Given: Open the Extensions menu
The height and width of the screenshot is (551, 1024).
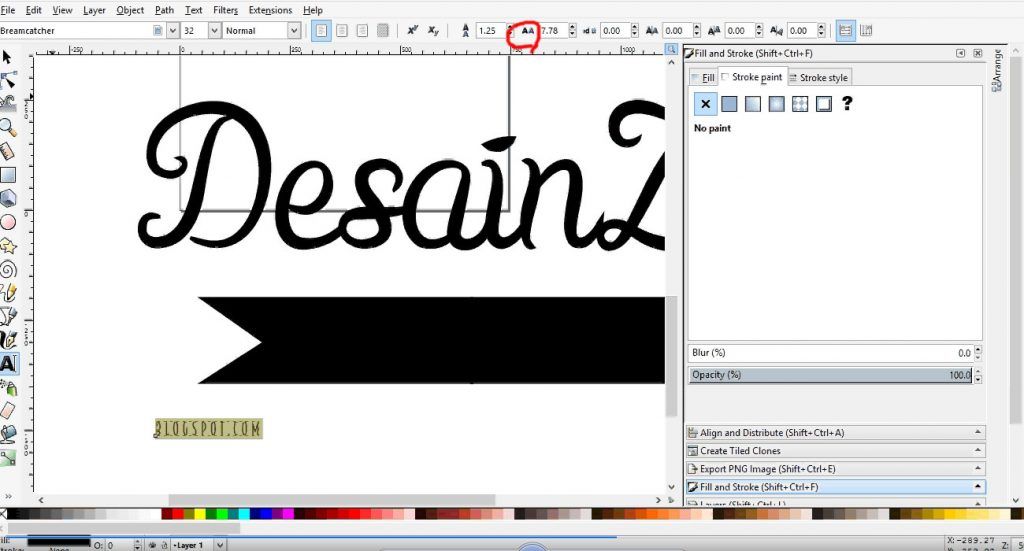Looking at the screenshot, I should click(270, 10).
